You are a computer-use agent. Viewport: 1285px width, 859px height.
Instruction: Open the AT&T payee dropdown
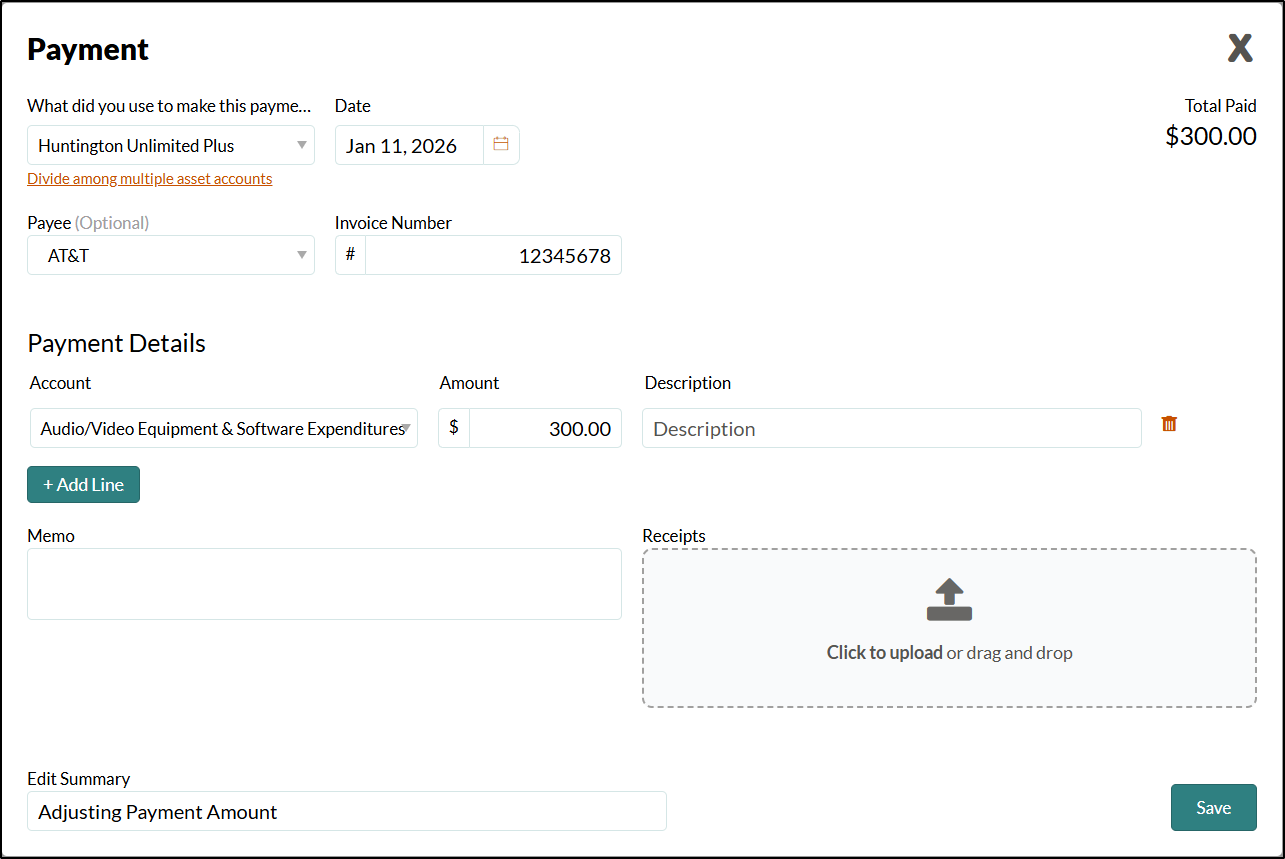coord(171,255)
